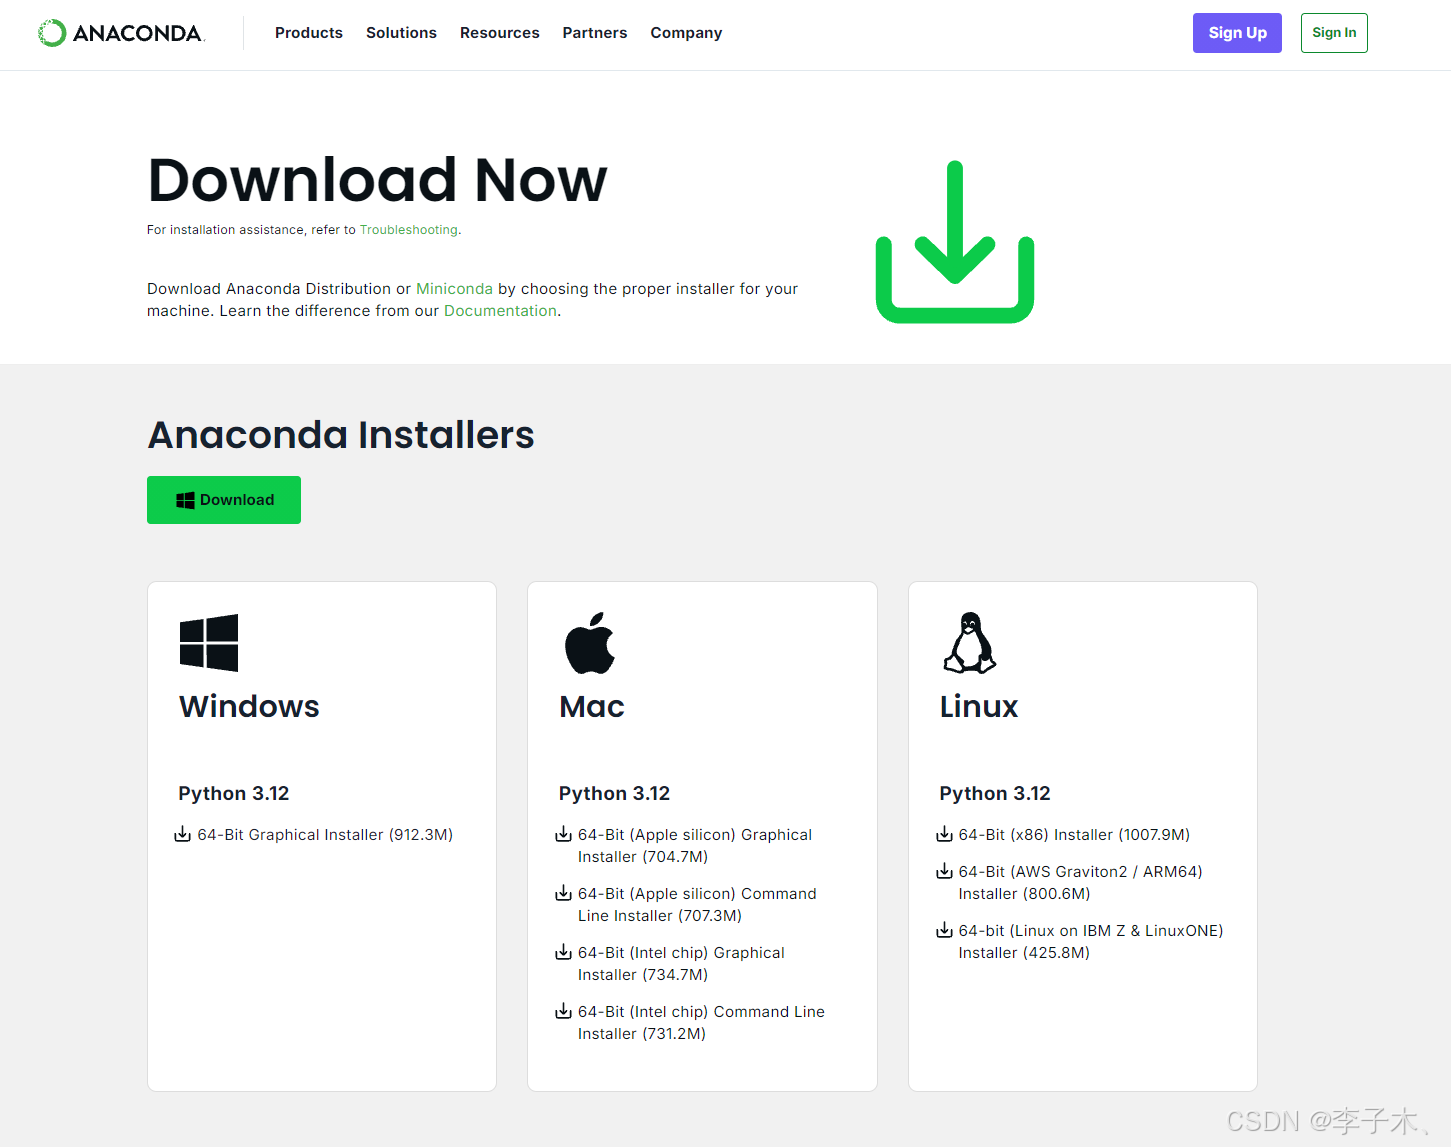Click Python 3.12 label in Linux card

point(995,794)
